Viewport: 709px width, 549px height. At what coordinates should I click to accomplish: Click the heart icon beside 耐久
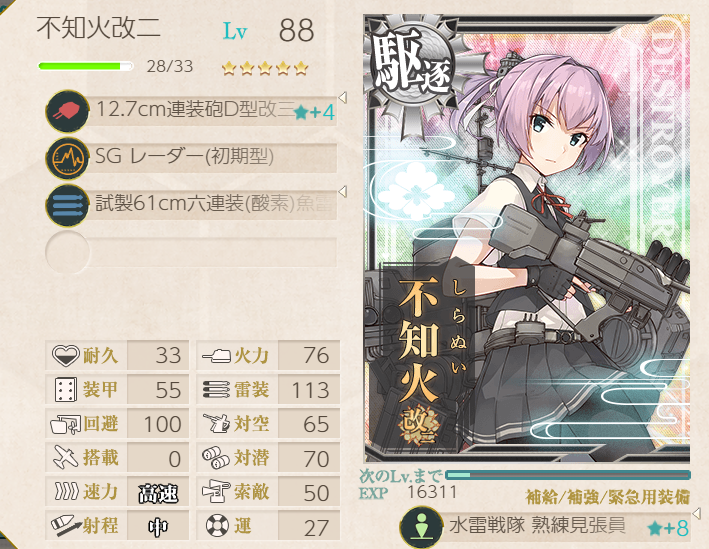click(66, 355)
